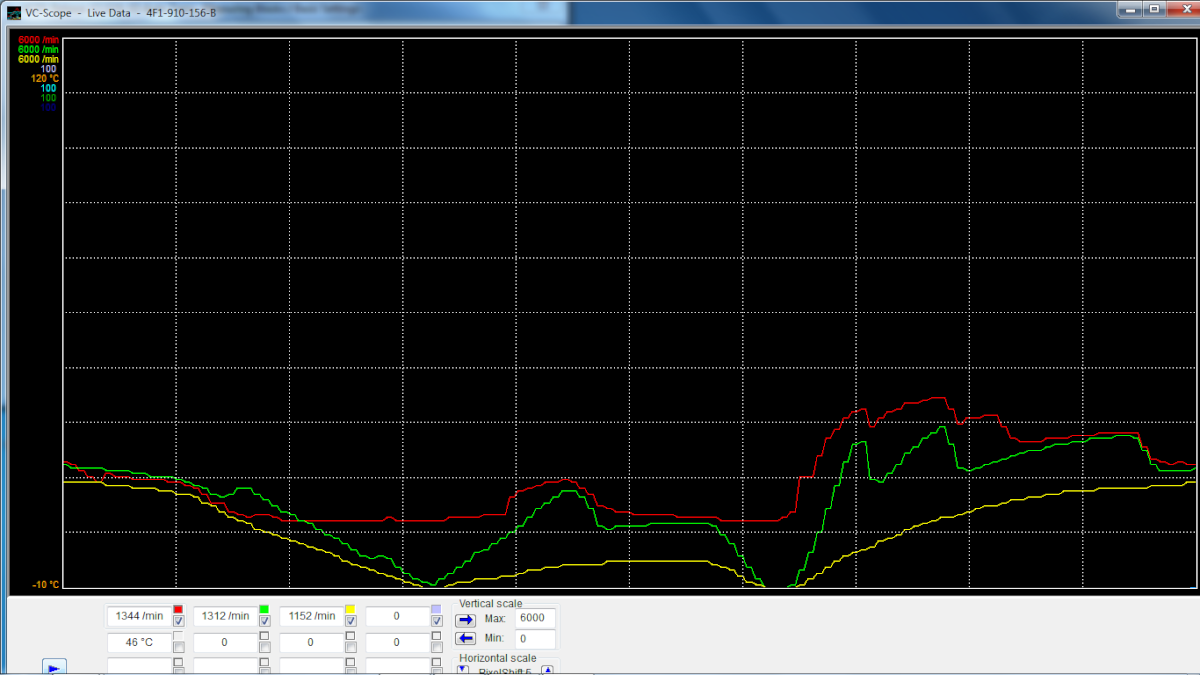
Task: Click the Horizontal scale up-arrow button
Action: (547, 670)
